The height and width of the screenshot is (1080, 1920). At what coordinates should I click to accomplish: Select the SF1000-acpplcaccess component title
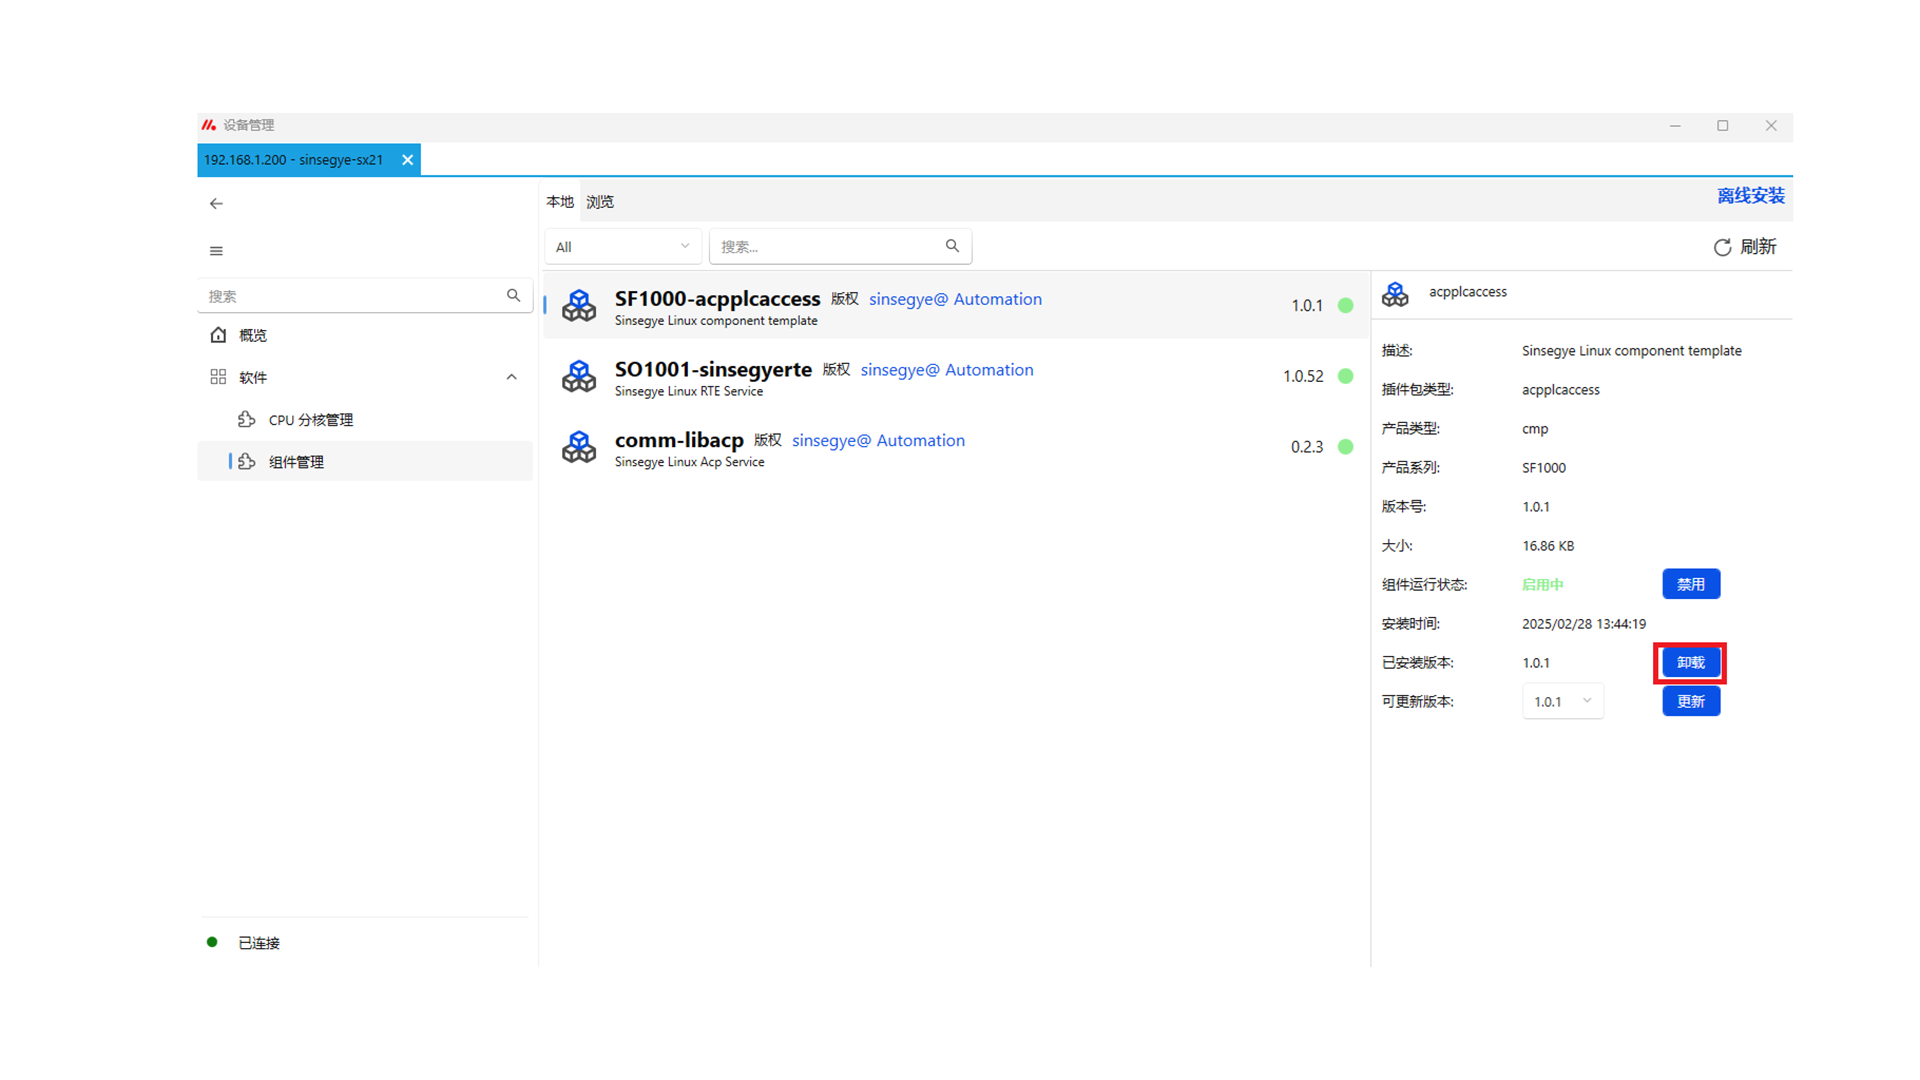pos(717,298)
